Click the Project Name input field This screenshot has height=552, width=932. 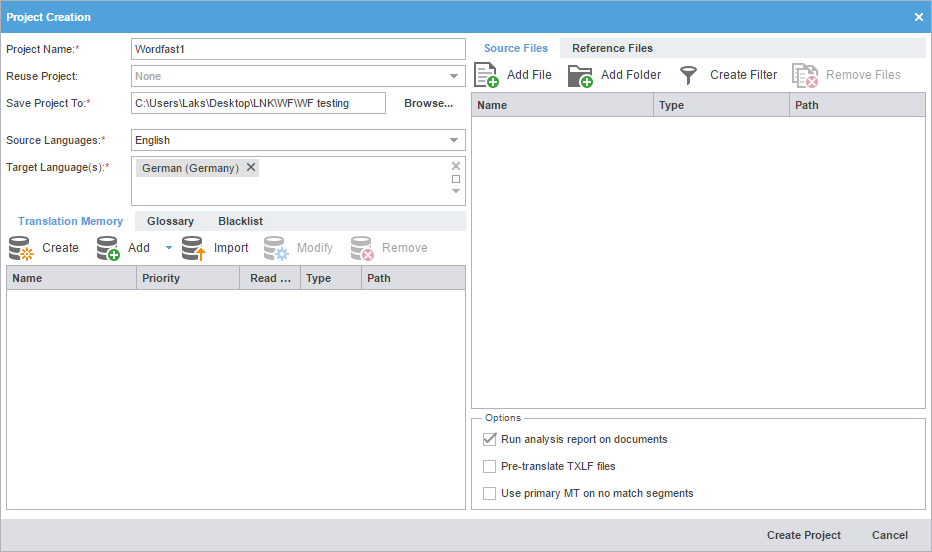click(x=298, y=49)
